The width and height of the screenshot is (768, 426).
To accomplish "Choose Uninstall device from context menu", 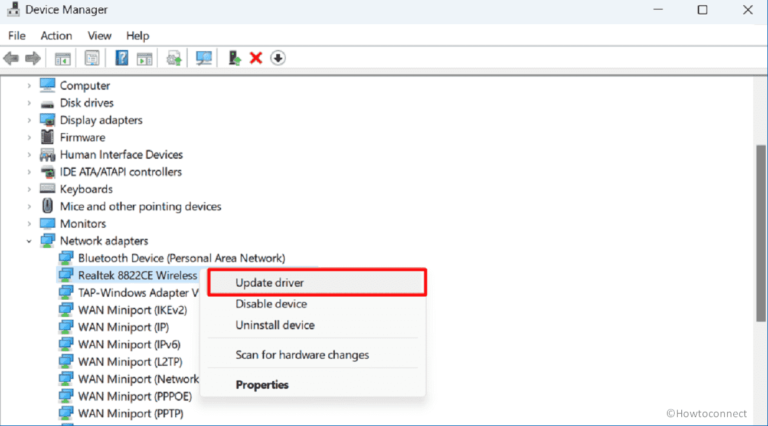I will pos(313,325).
